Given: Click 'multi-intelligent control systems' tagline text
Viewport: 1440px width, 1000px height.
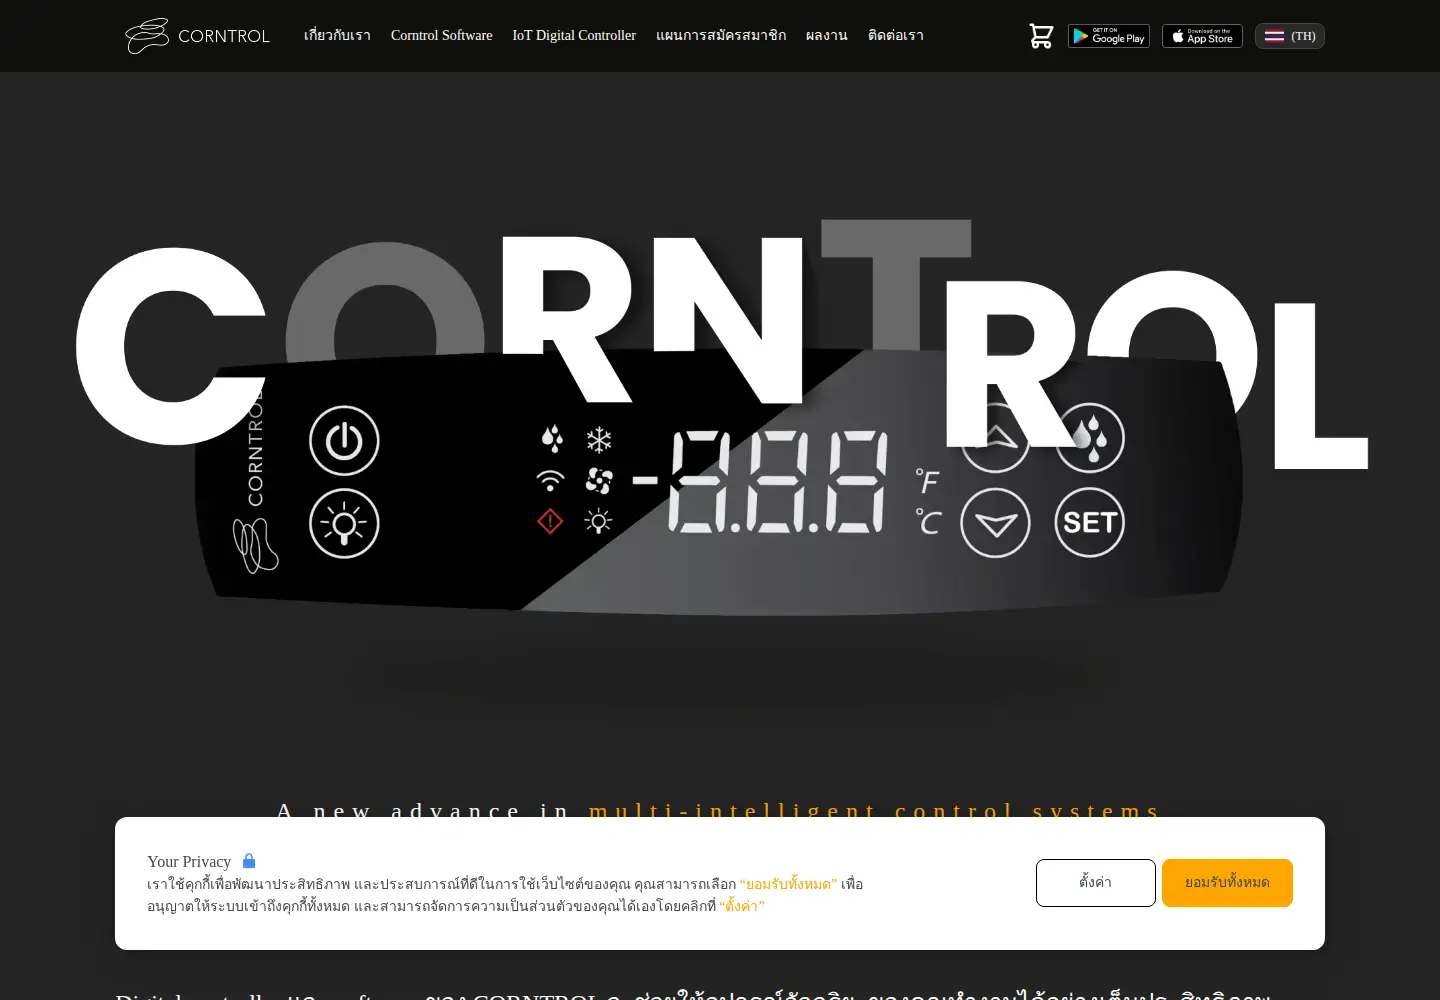Looking at the screenshot, I should [x=874, y=809].
